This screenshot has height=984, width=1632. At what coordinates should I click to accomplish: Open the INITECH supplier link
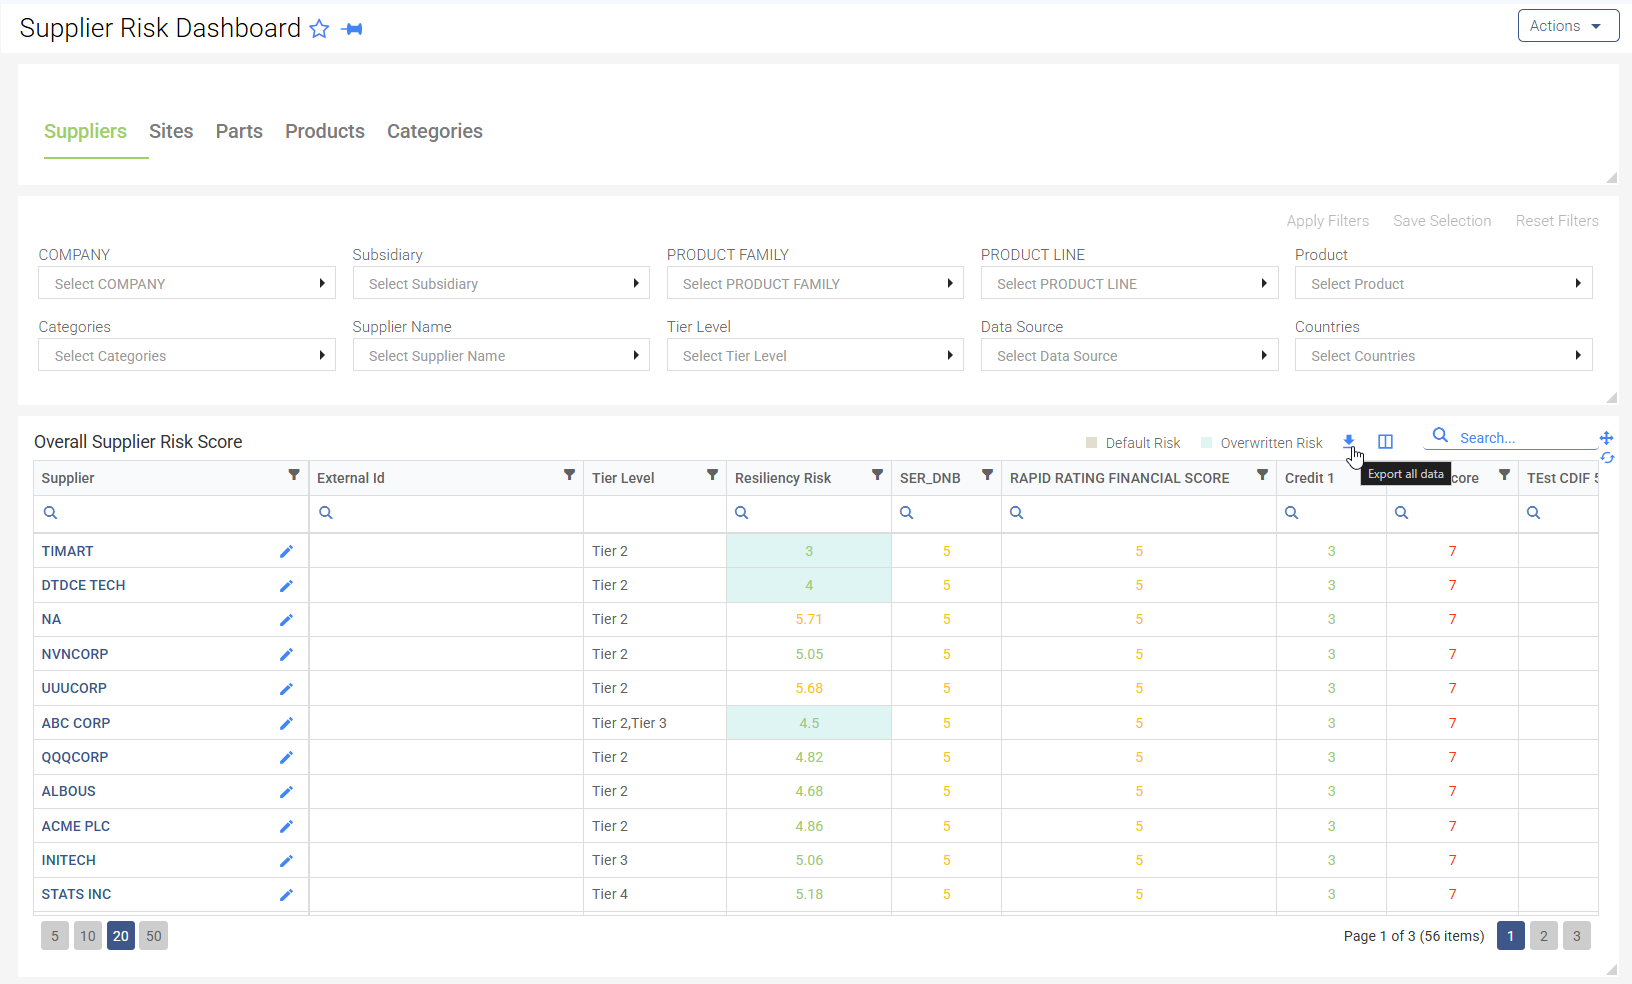coord(69,860)
